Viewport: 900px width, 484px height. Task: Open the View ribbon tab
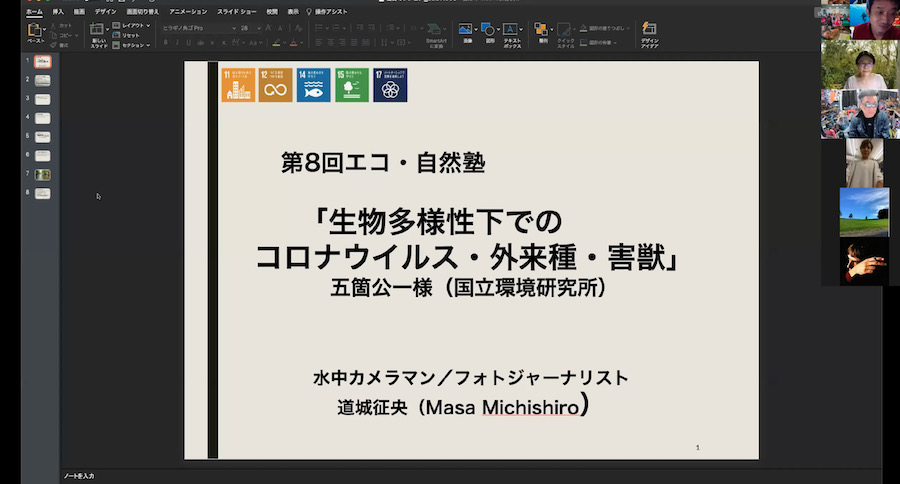tap(293, 11)
